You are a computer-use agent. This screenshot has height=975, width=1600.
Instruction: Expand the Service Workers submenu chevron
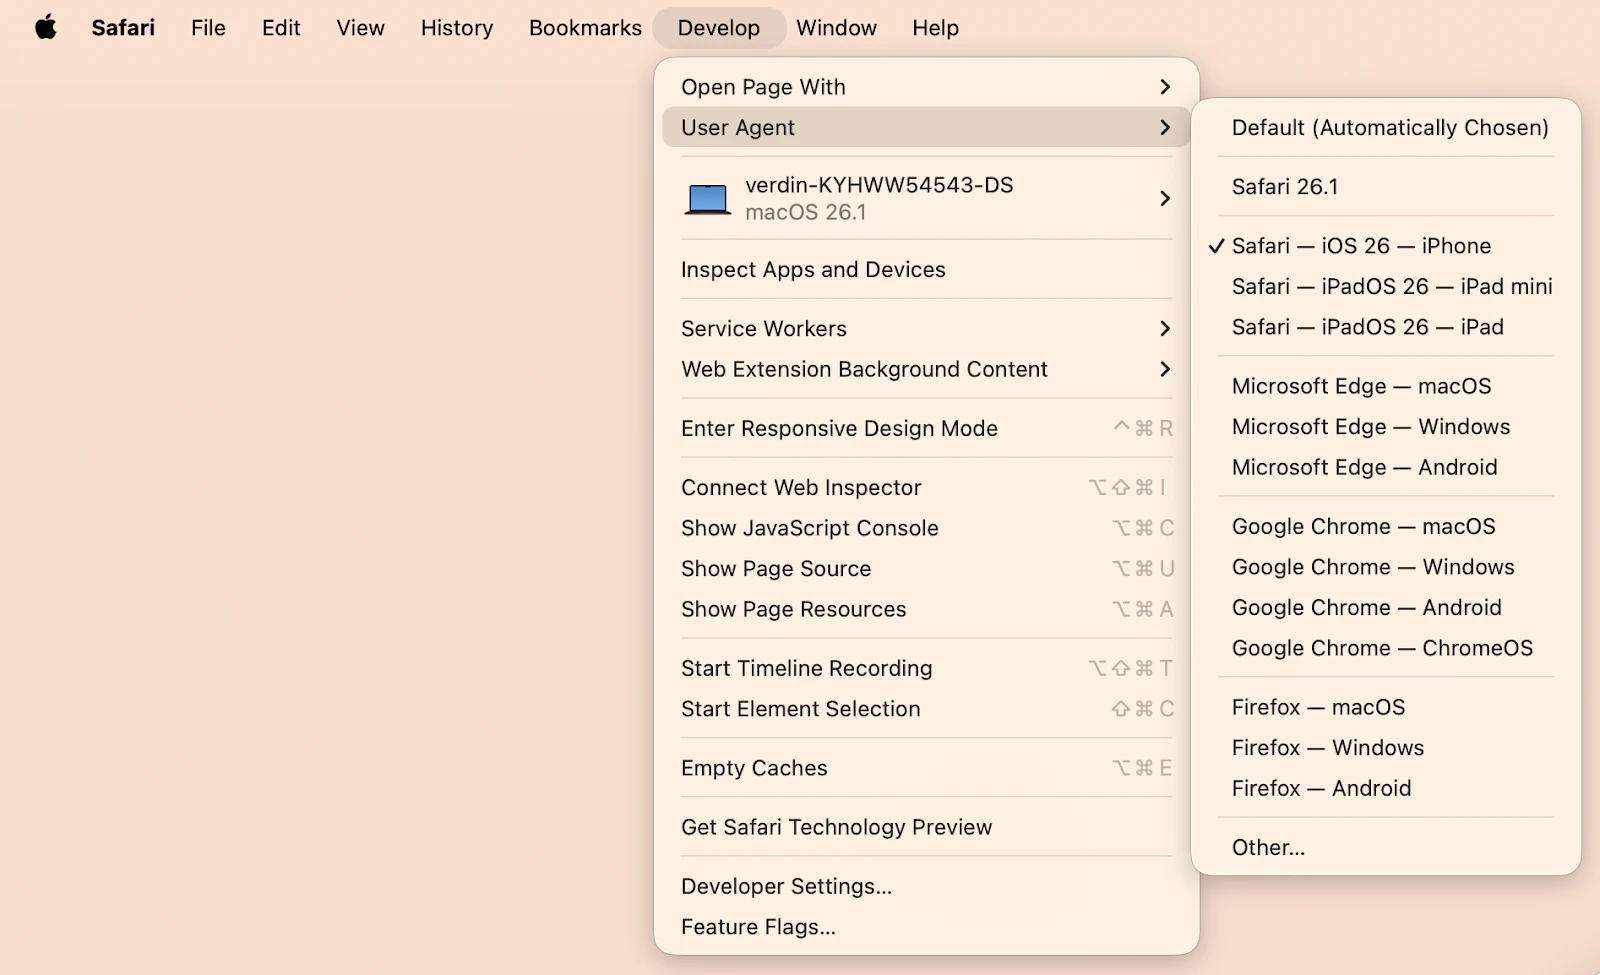pos(1164,329)
